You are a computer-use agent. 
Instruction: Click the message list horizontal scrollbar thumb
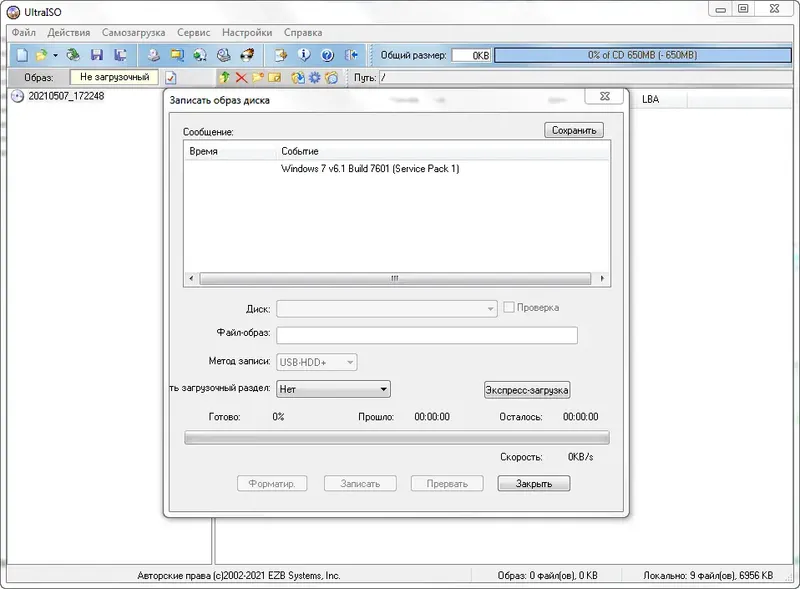coord(395,278)
